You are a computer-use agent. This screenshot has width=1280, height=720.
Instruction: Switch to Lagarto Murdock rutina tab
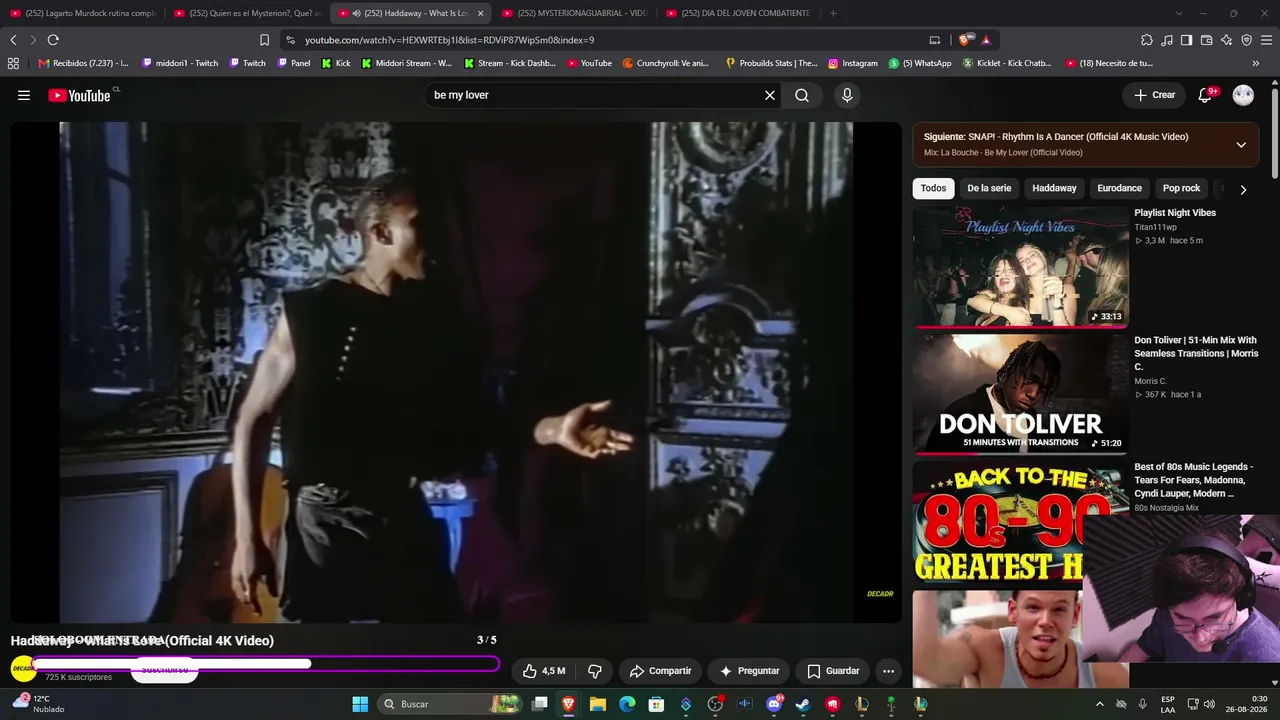84,13
